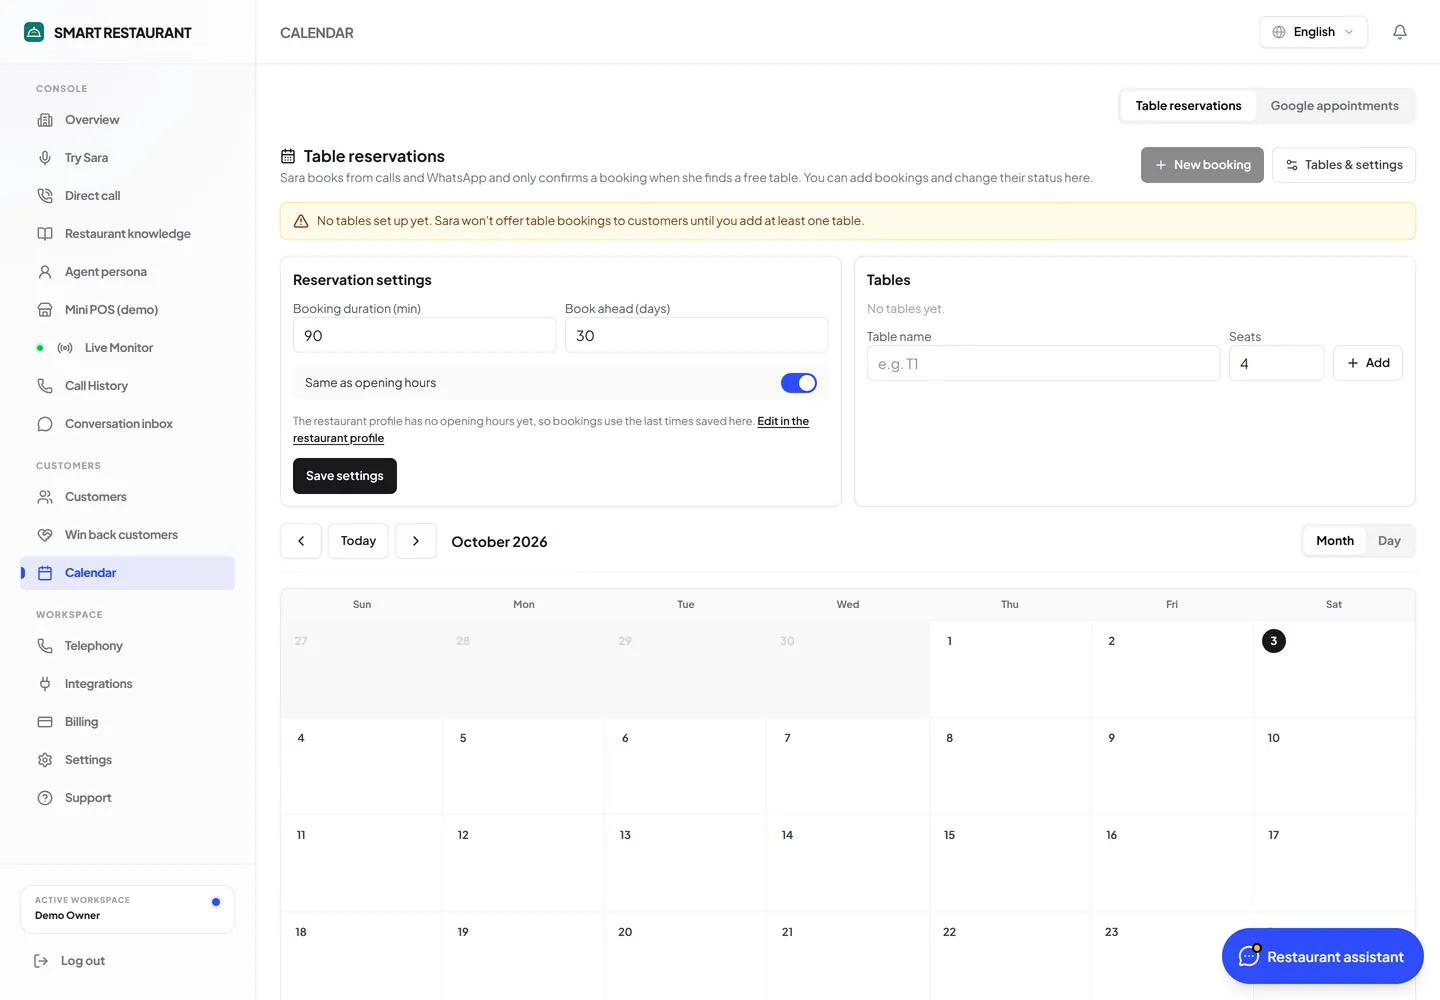Image resolution: width=1440 pixels, height=1000 pixels.
Task: Open the Agent persona user icon
Action: (x=45, y=272)
